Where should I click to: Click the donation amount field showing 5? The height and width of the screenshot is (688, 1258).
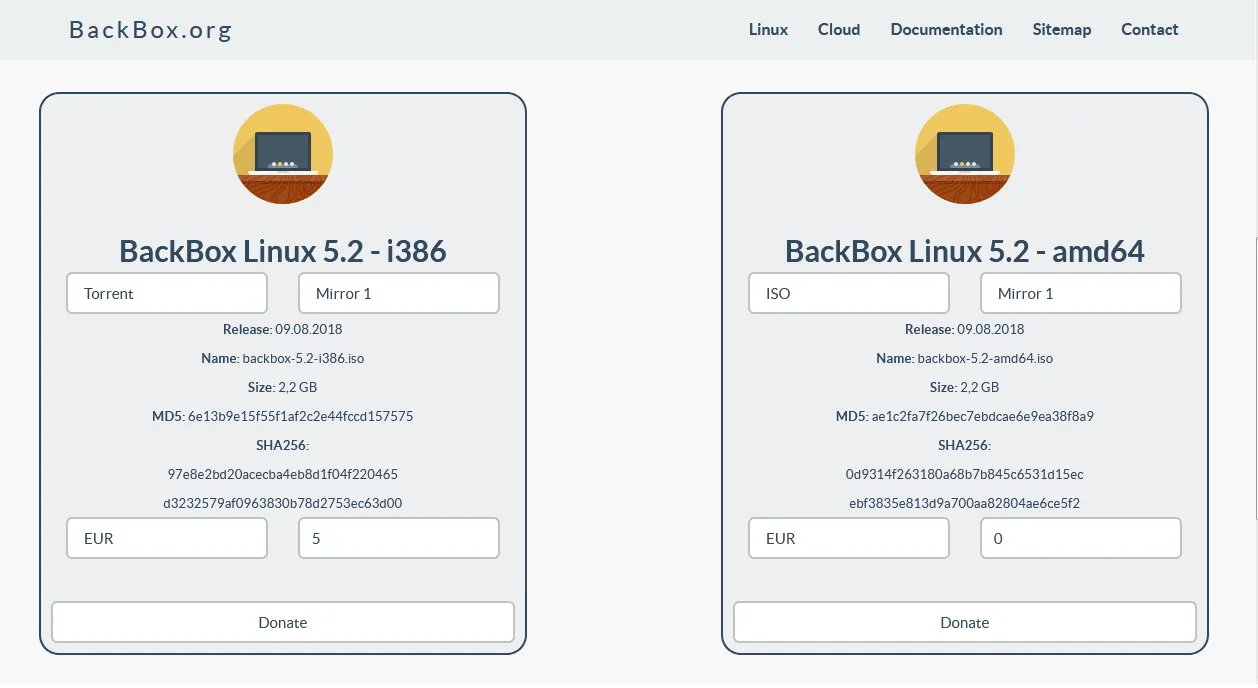399,538
